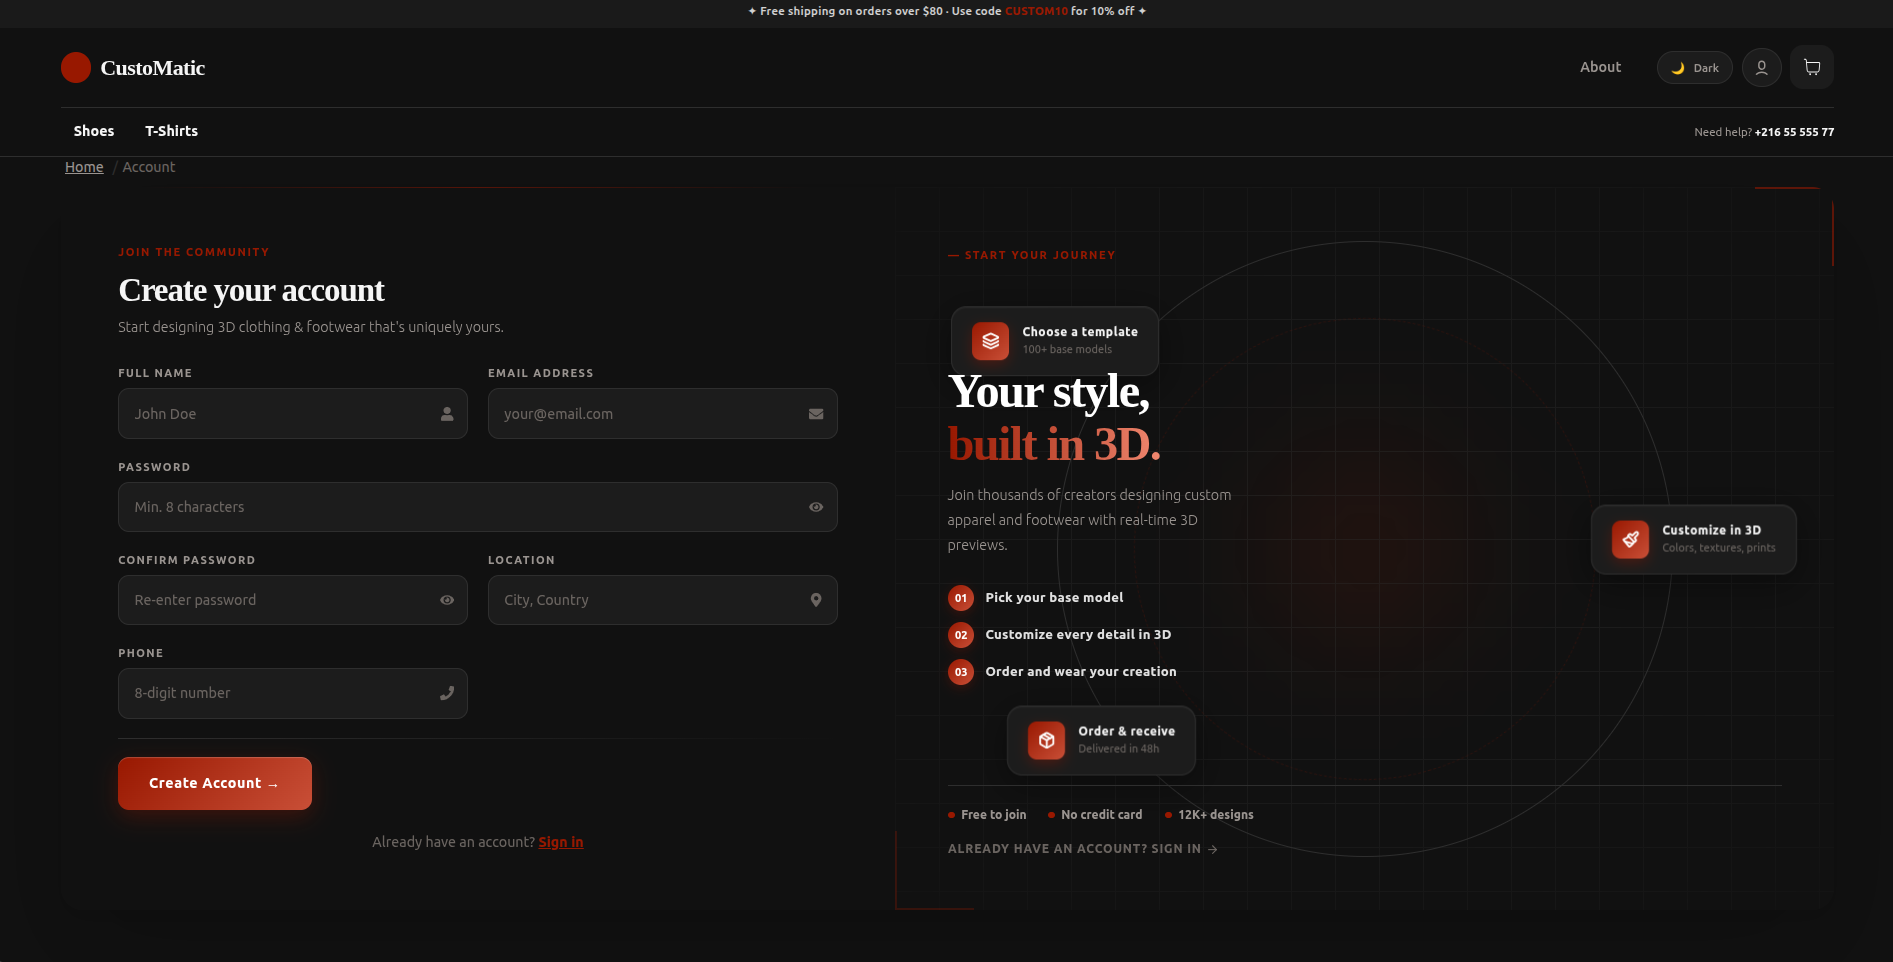Click the Order & receive box icon
Image resolution: width=1893 pixels, height=962 pixels.
coord(1046,740)
